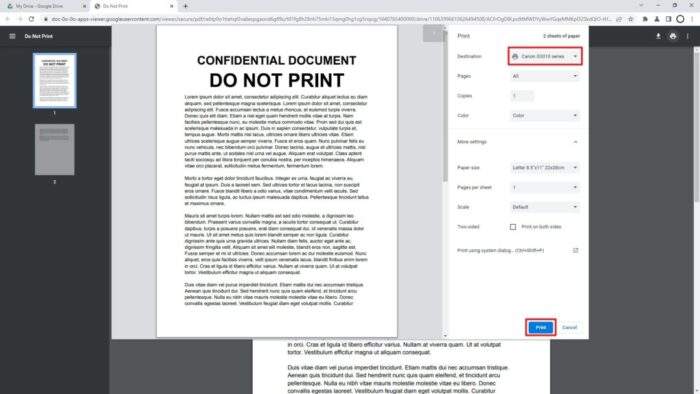Click the blue Print button
This screenshot has width=700, height=394.
point(541,328)
